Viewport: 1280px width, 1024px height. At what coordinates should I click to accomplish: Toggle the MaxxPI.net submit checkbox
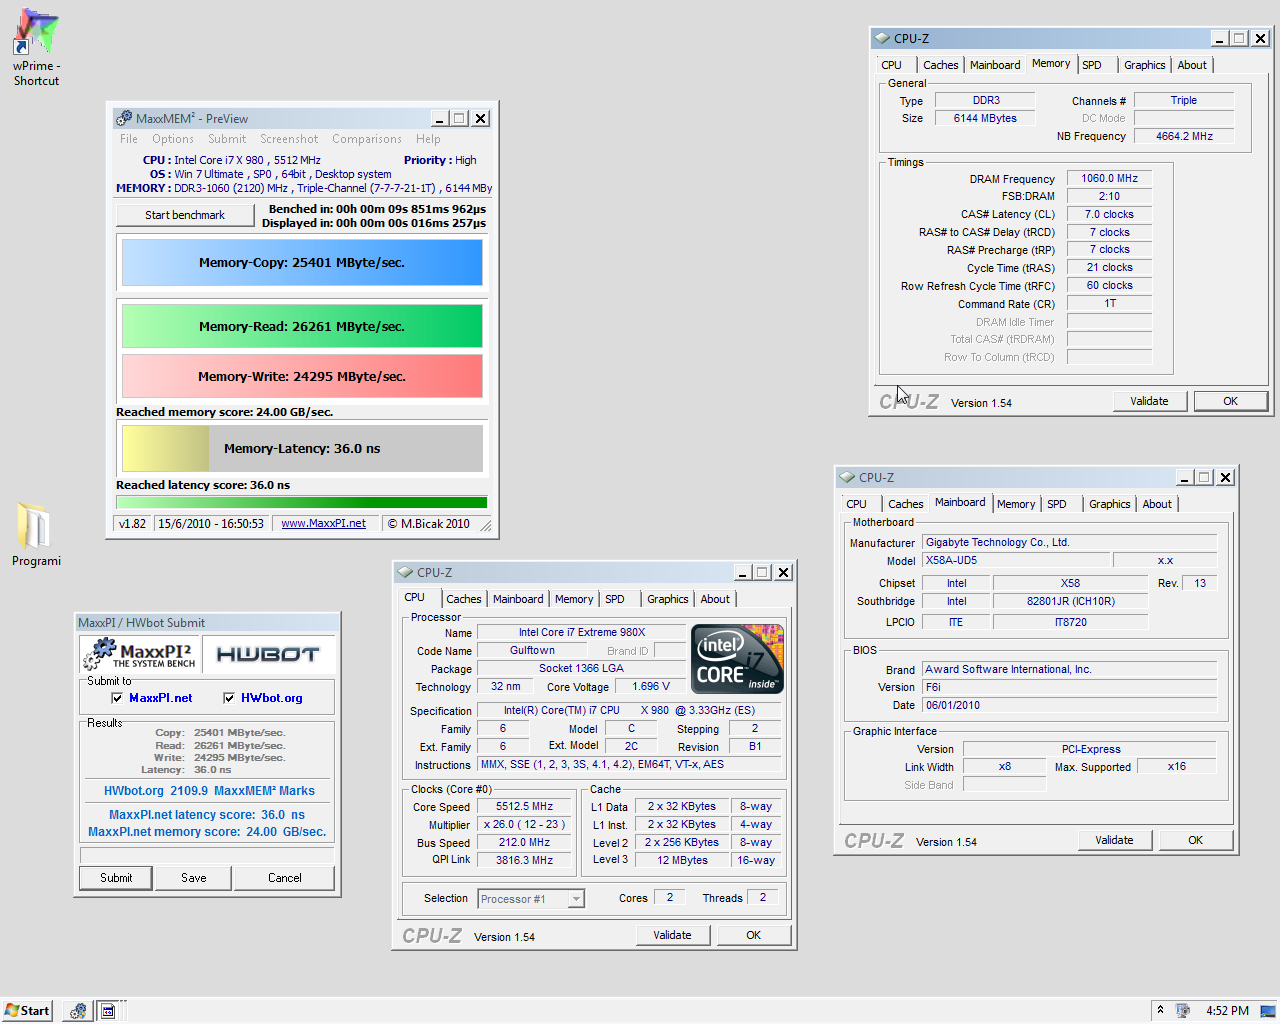(117, 698)
